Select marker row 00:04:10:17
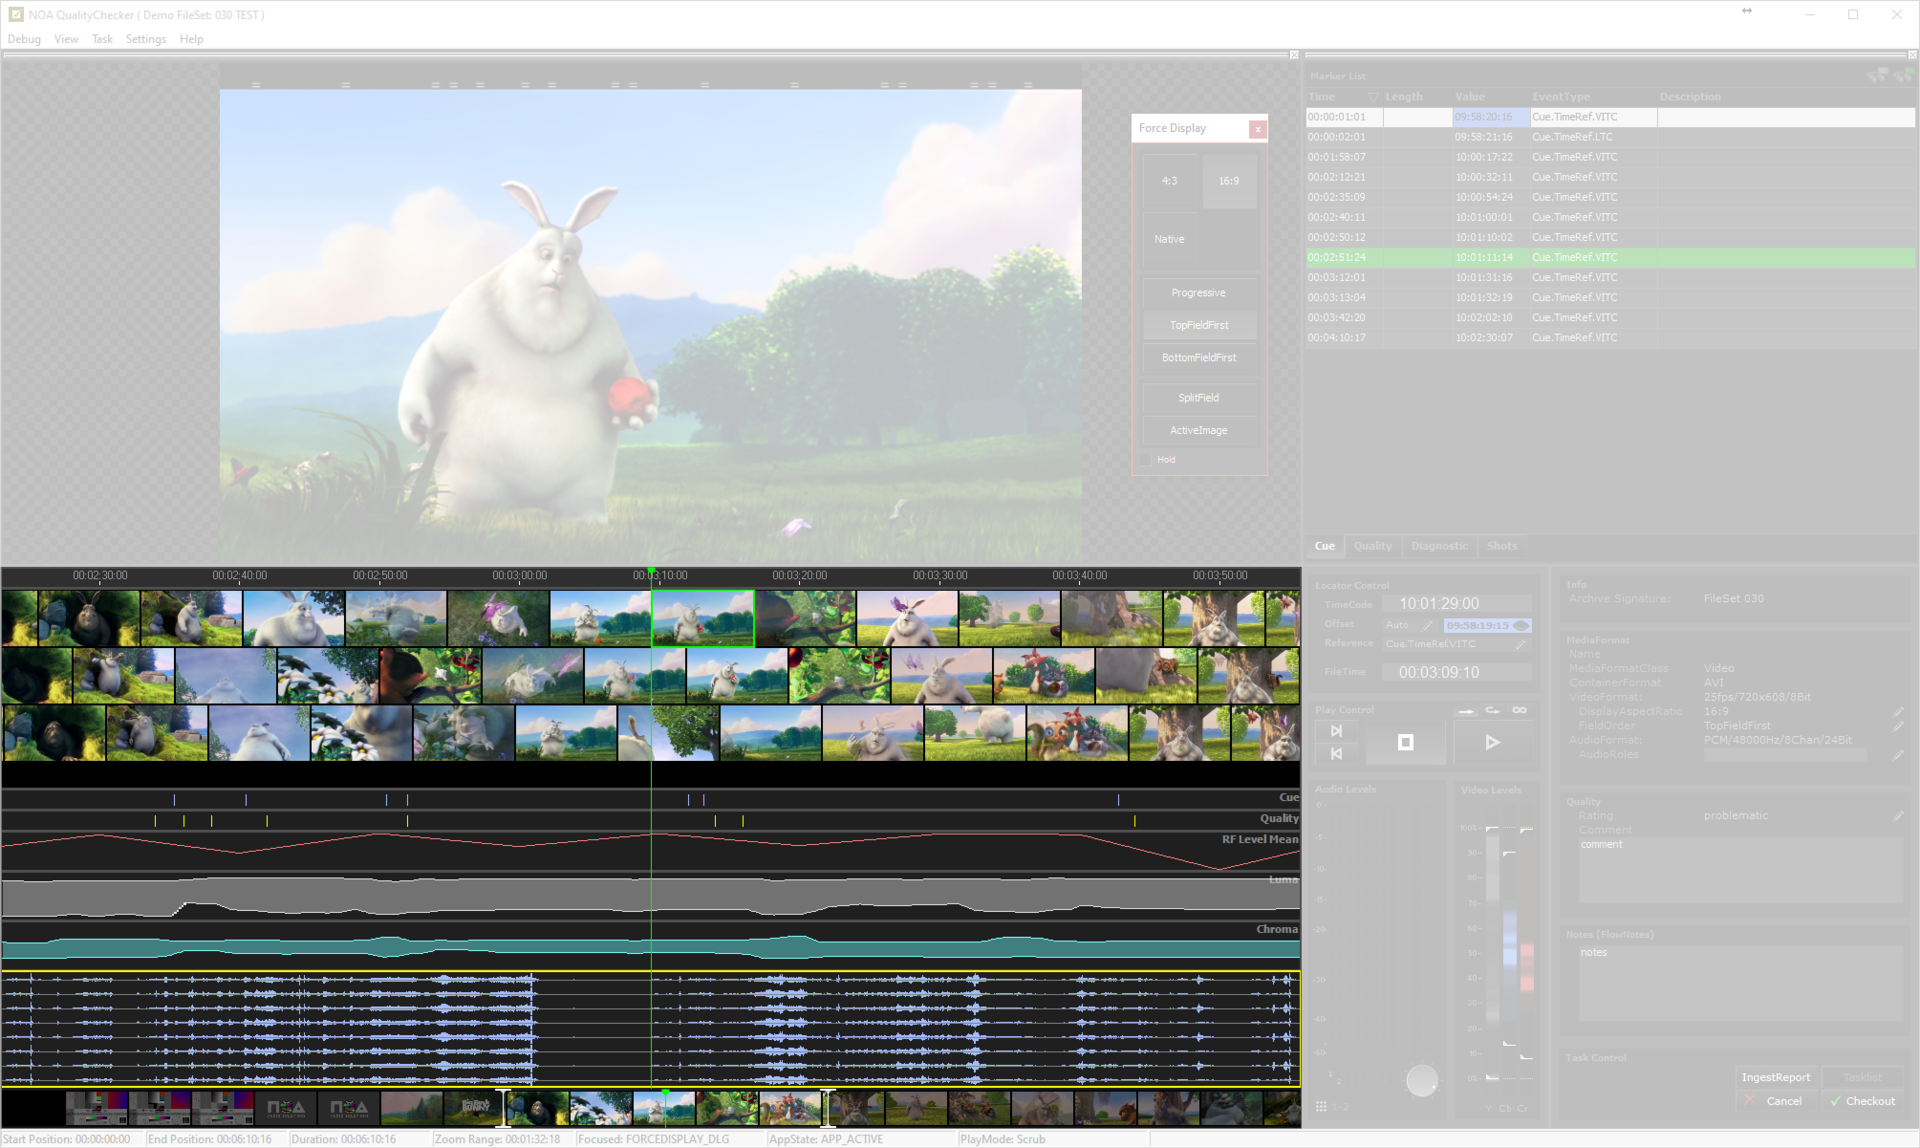 point(1610,338)
